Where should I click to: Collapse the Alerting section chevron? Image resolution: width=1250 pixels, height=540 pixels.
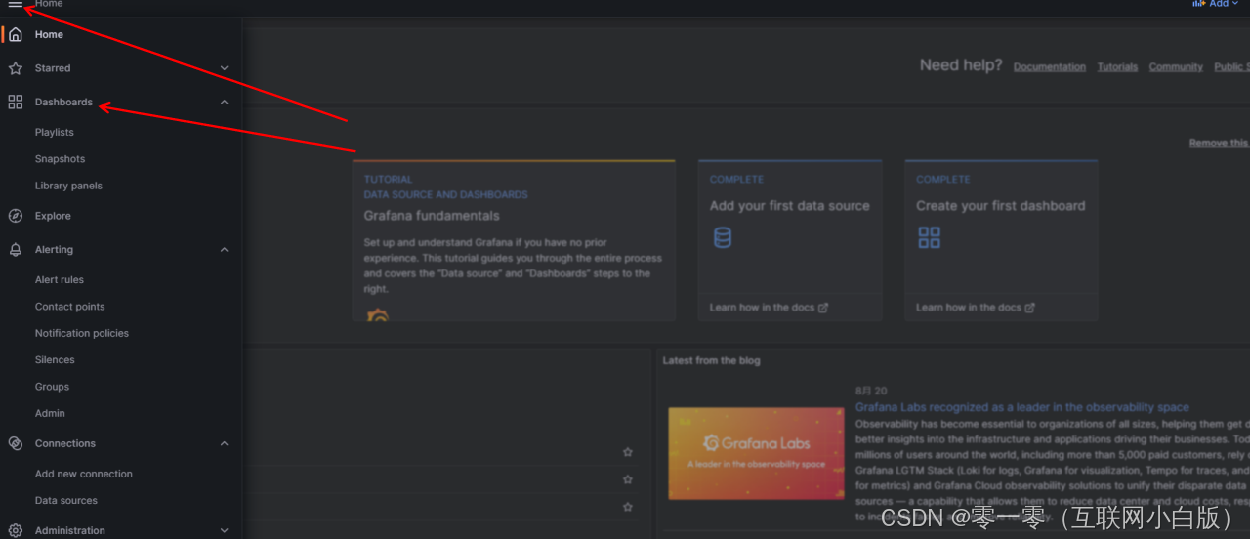[x=224, y=250]
